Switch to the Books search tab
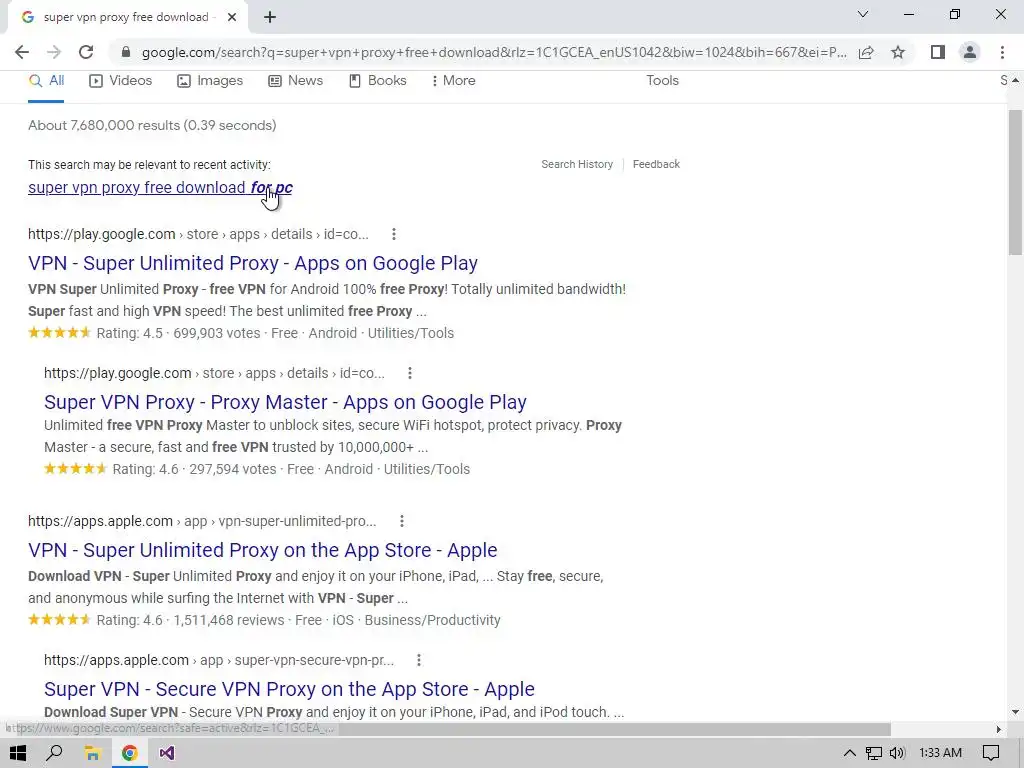The image size is (1024, 768). pyautogui.click(x=377, y=80)
